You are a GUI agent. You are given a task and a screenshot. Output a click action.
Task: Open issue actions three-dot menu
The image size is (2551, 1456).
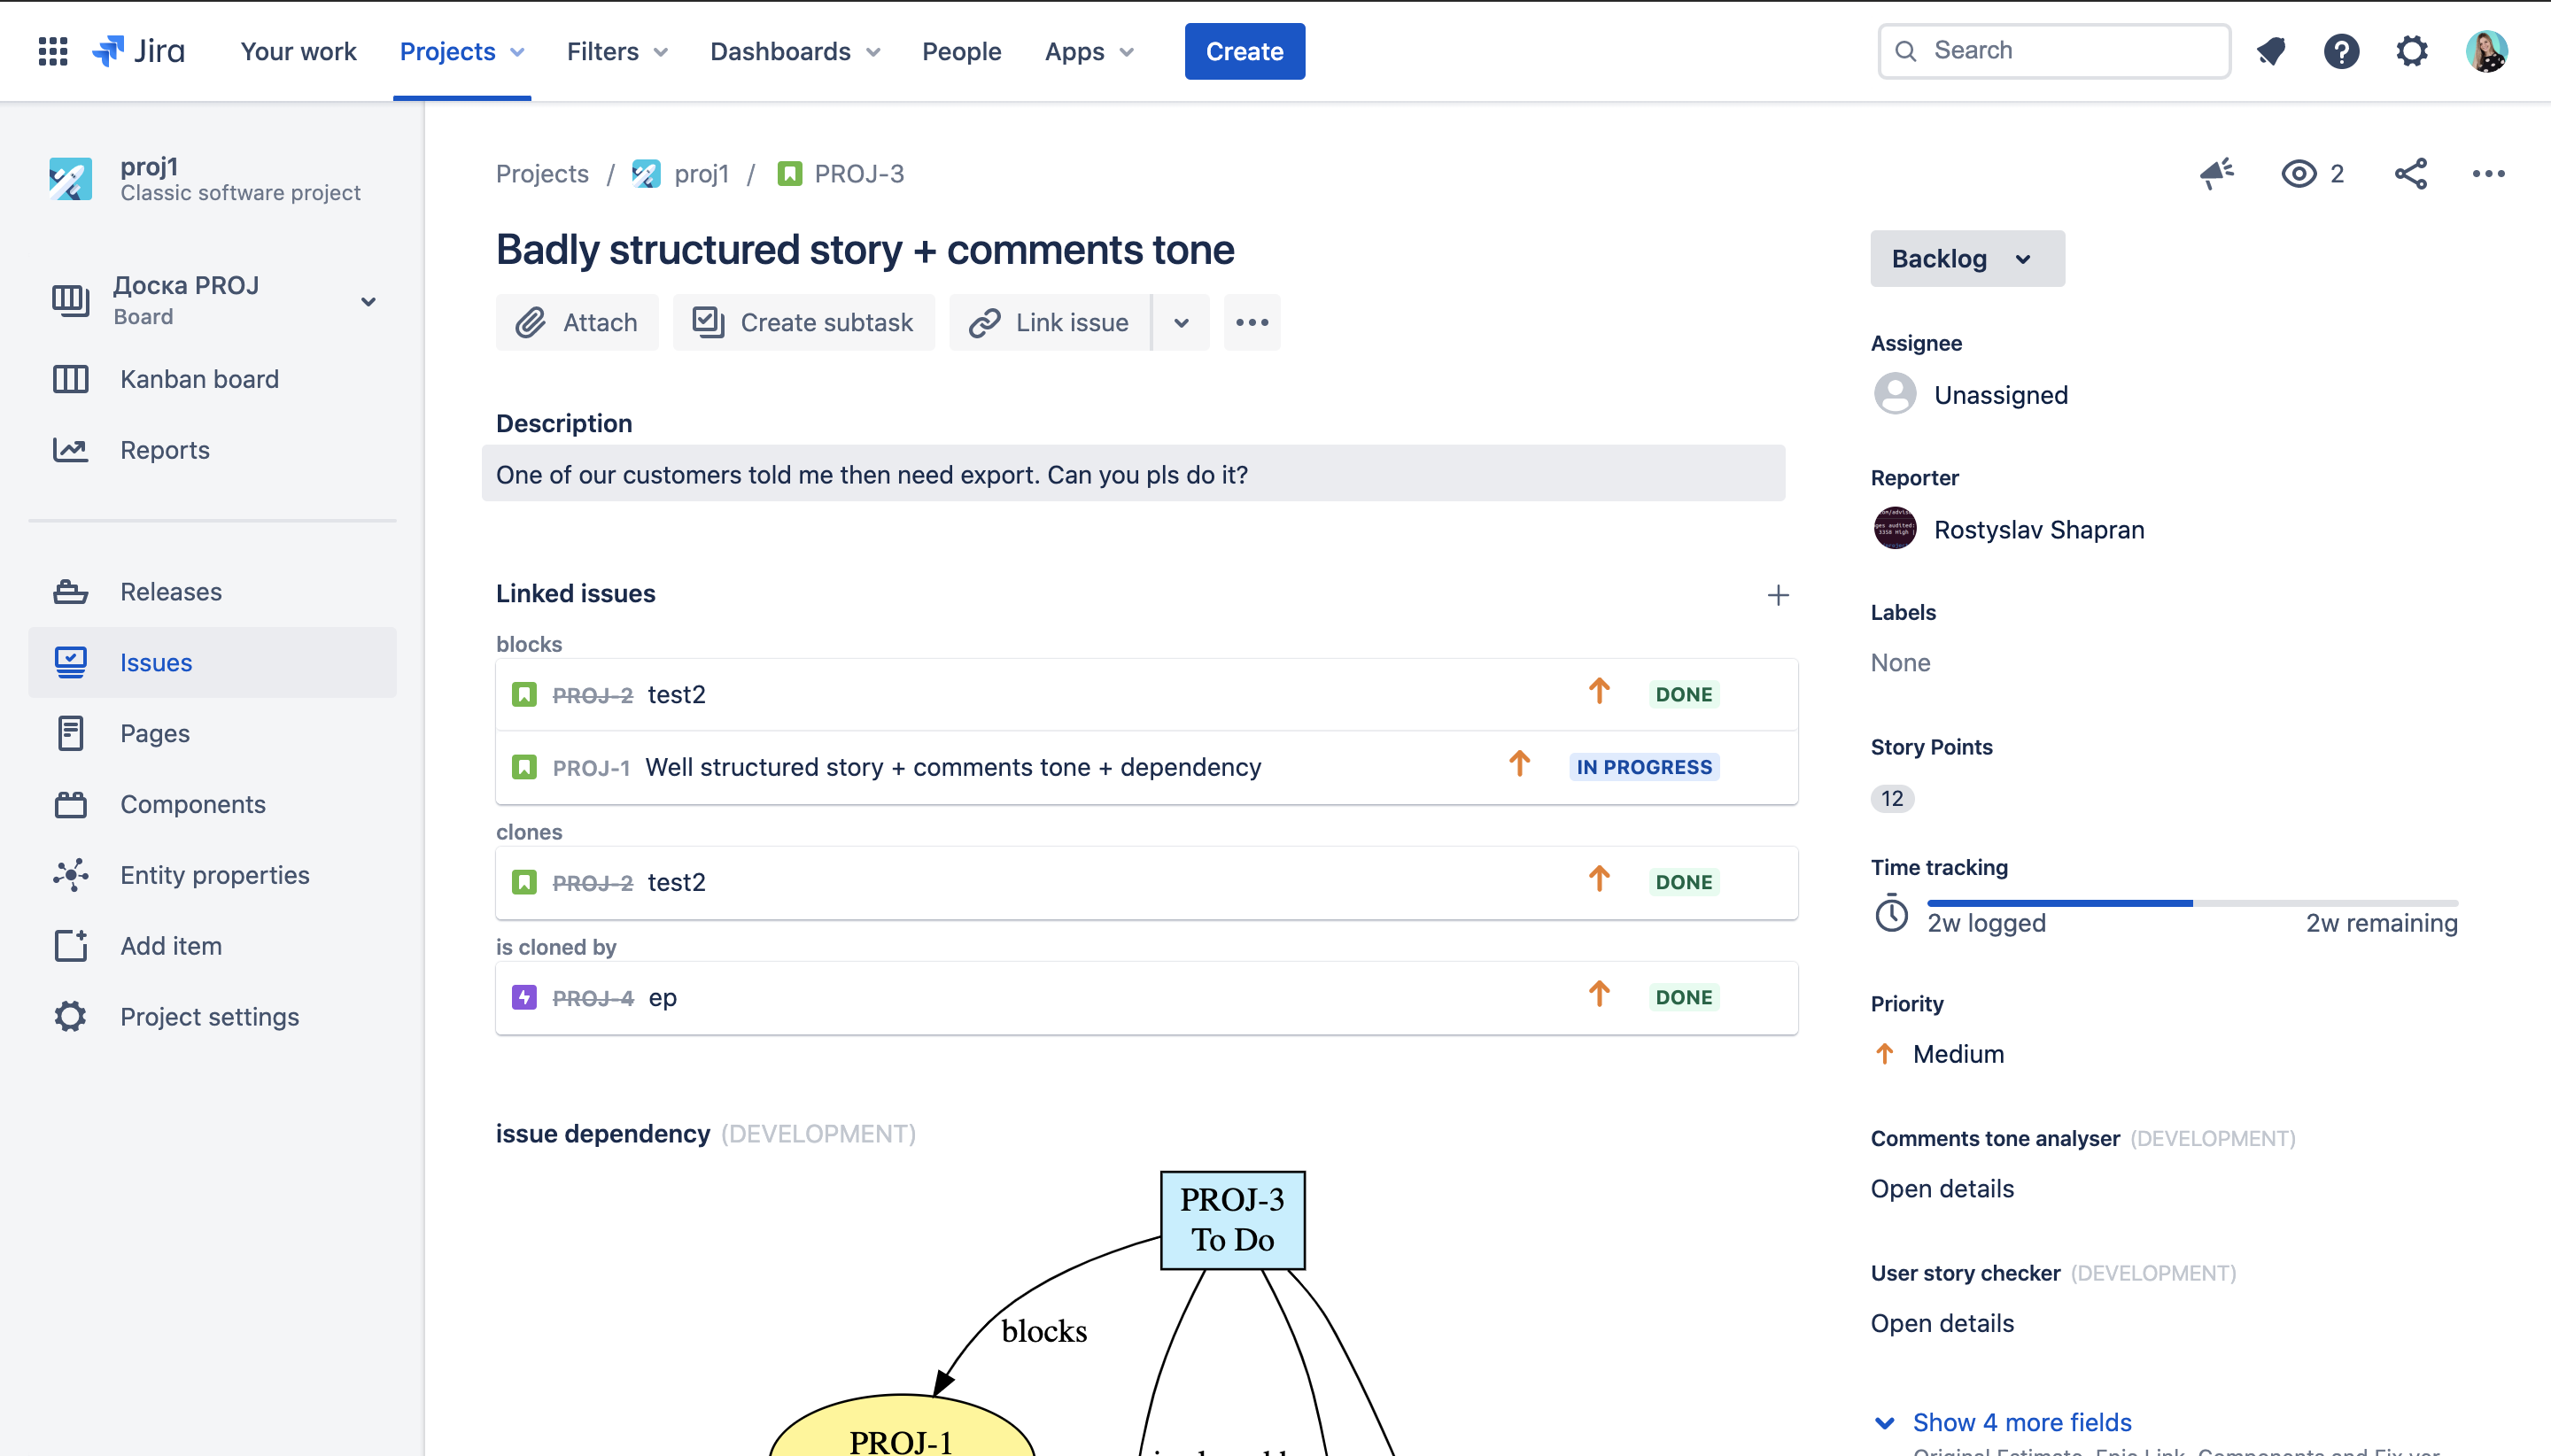coord(2488,173)
